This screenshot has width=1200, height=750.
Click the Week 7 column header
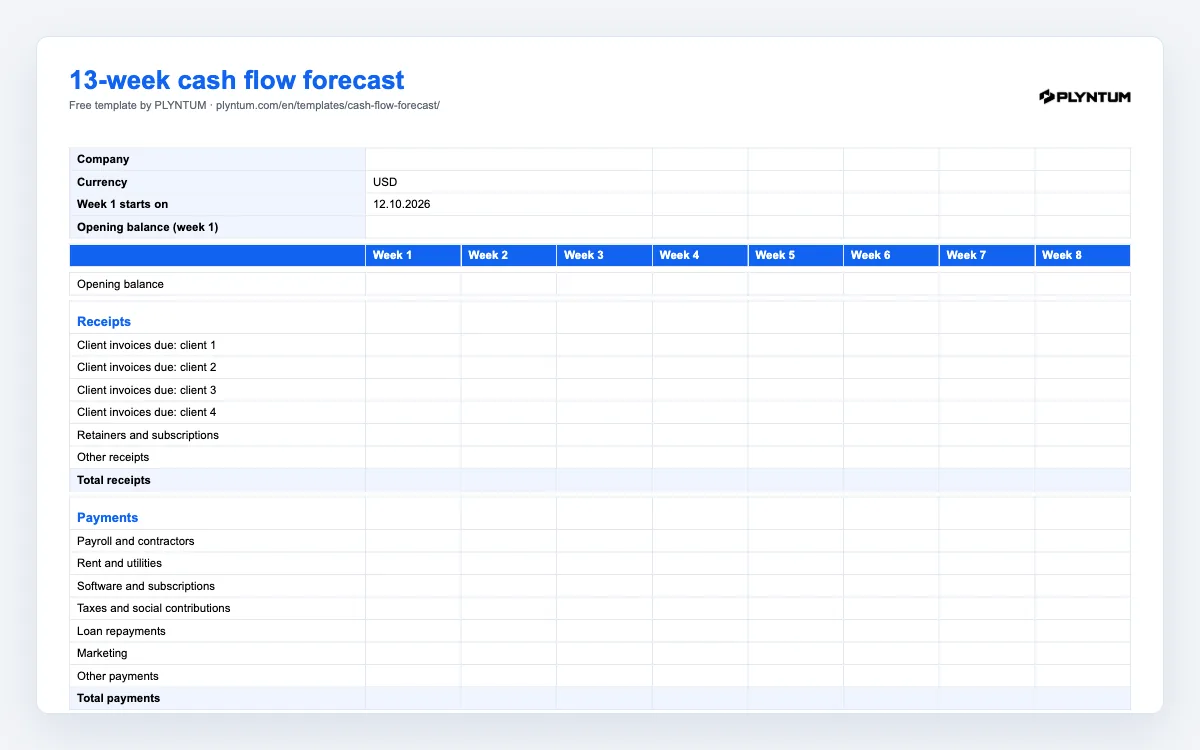click(986, 255)
